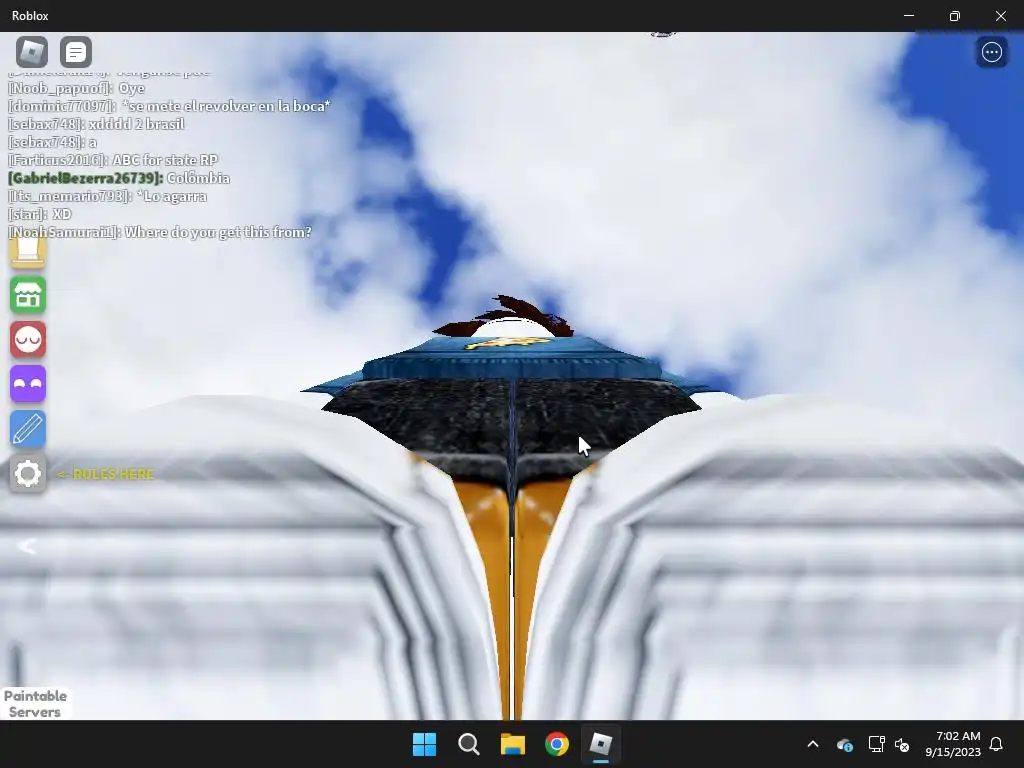Click Its_memario793 'Lo agarra' message
Image resolution: width=1024 pixels, height=768 pixels.
click(x=107, y=196)
